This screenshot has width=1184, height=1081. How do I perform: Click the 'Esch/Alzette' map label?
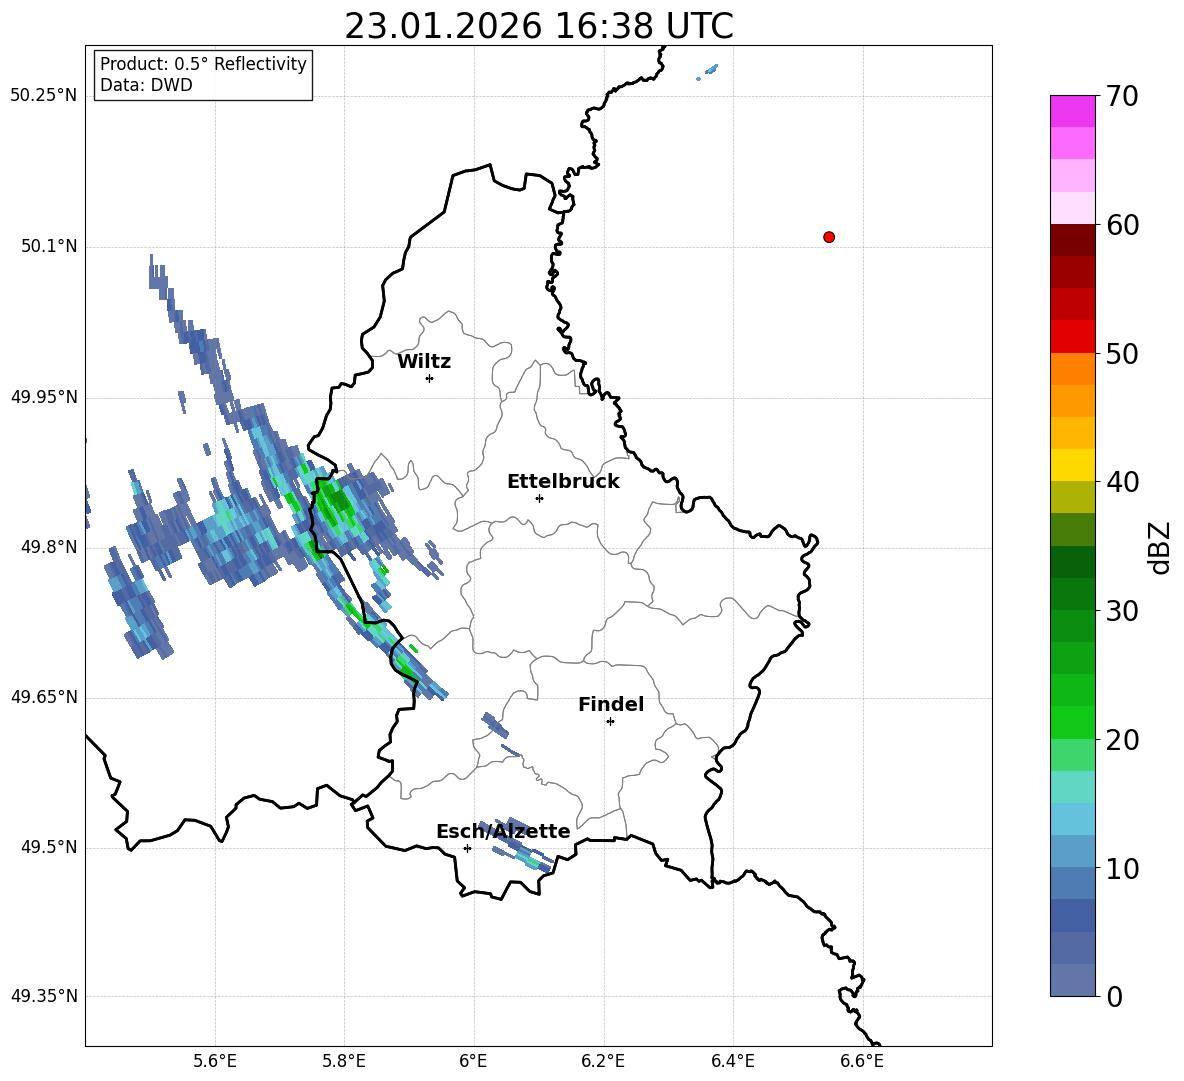(x=503, y=831)
